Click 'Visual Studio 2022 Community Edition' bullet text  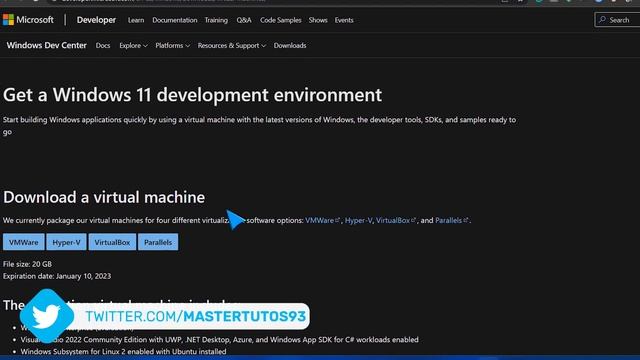click(x=219, y=340)
